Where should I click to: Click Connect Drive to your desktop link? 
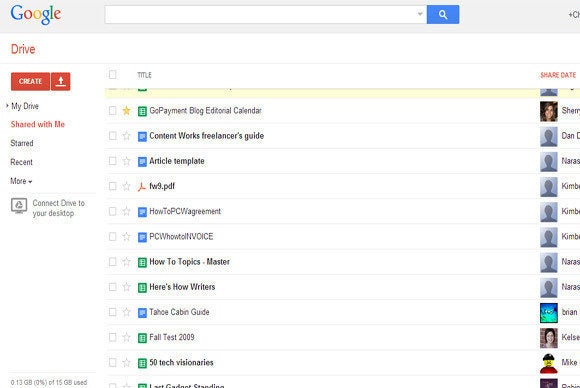pyautogui.click(x=58, y=208)
